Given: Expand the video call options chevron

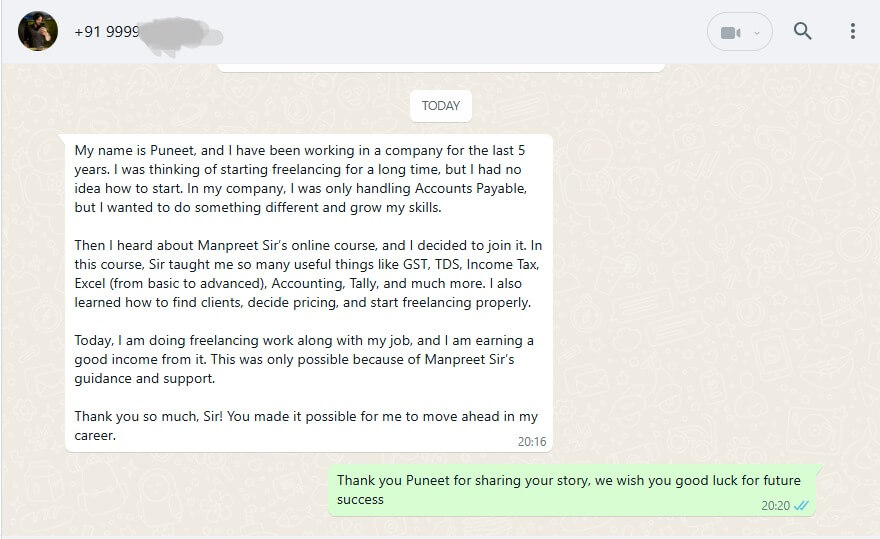Looking at the screenshot, I should (756, 32).
